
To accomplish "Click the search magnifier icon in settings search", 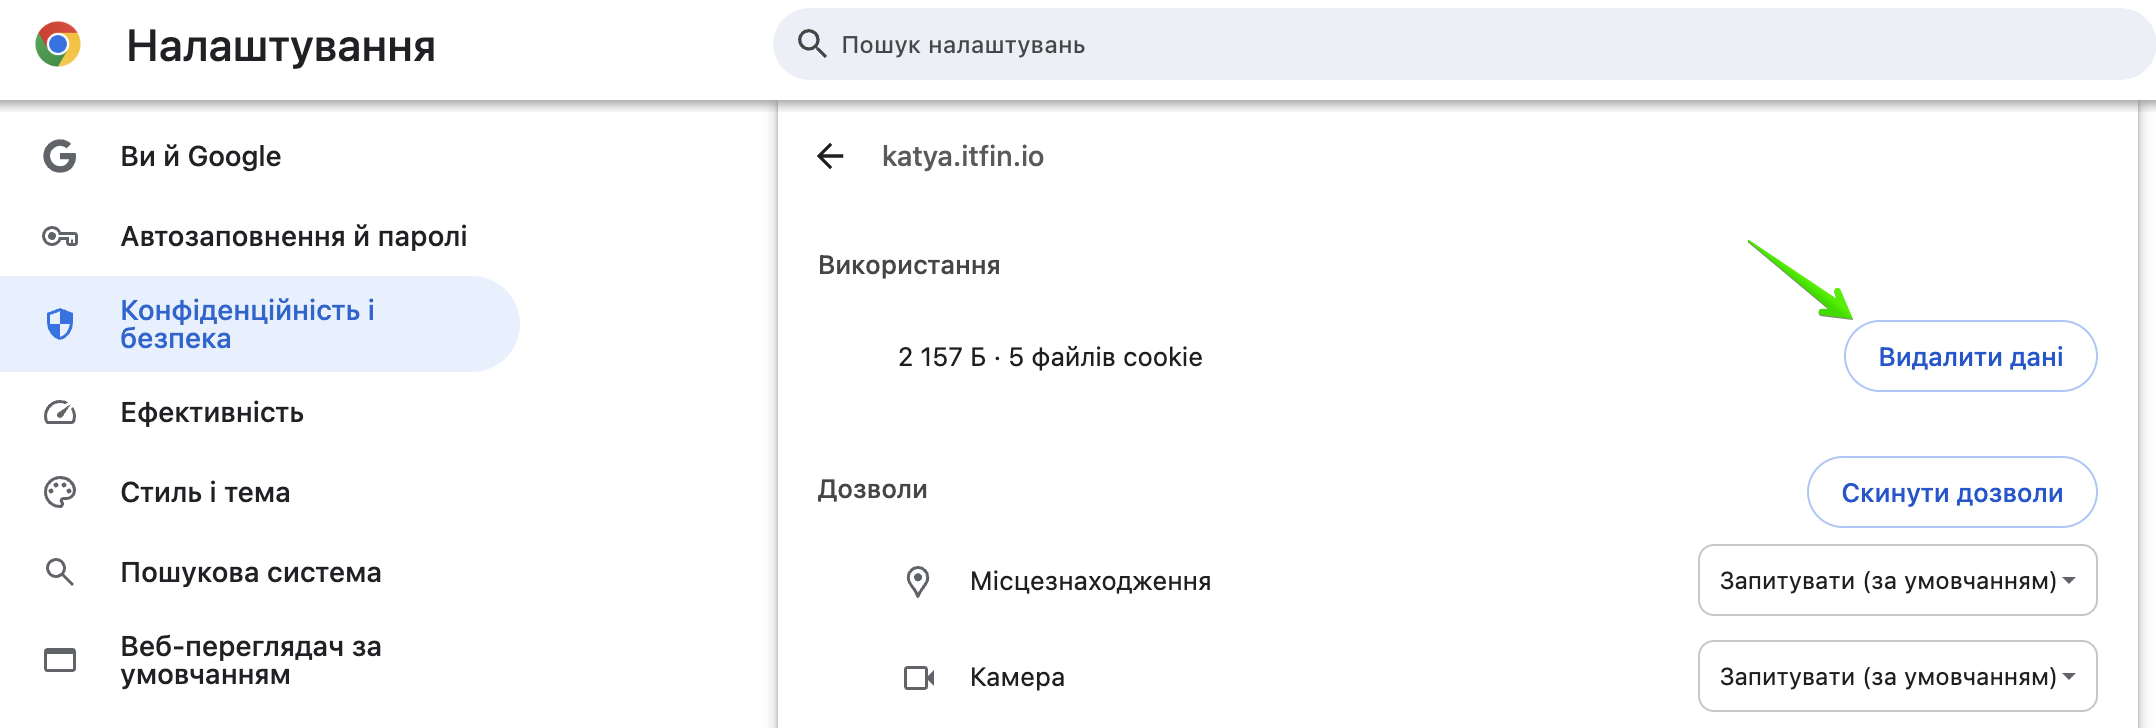I will (812, 44).
